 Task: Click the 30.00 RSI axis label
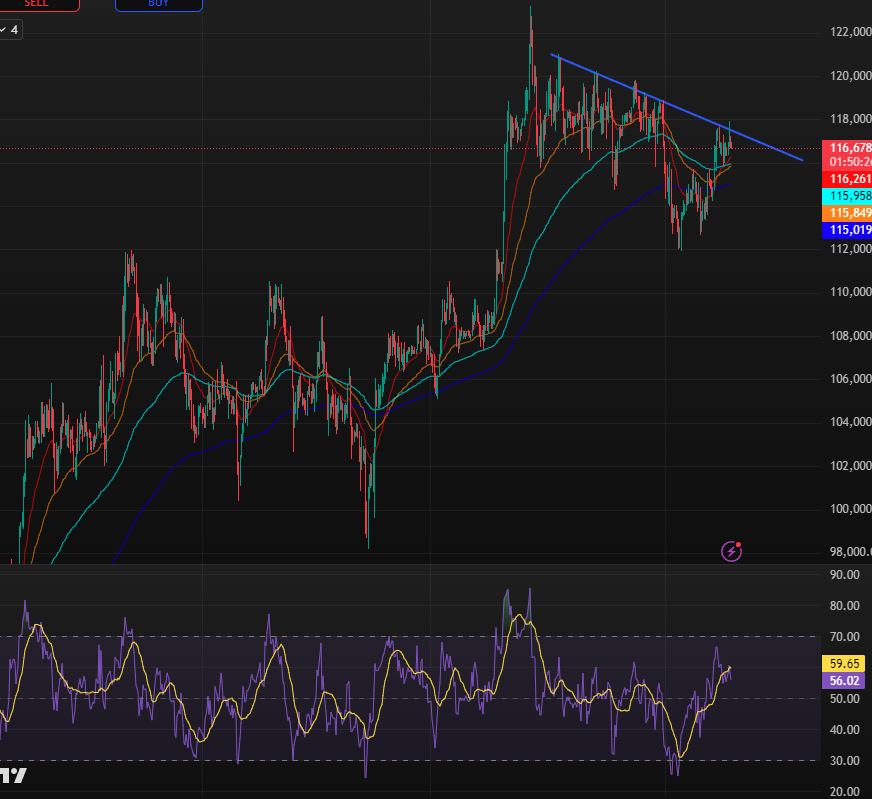845,761
